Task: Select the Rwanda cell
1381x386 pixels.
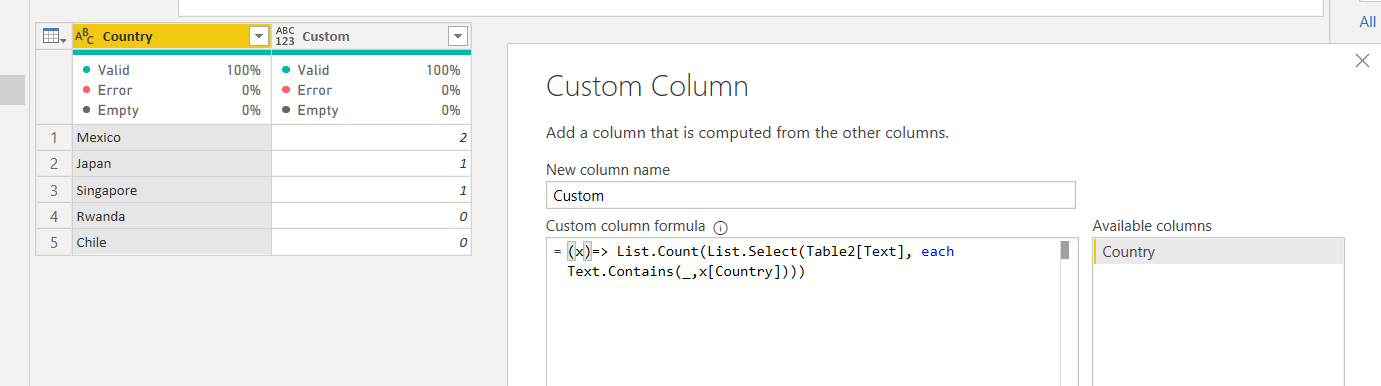Action: point(171,216)
